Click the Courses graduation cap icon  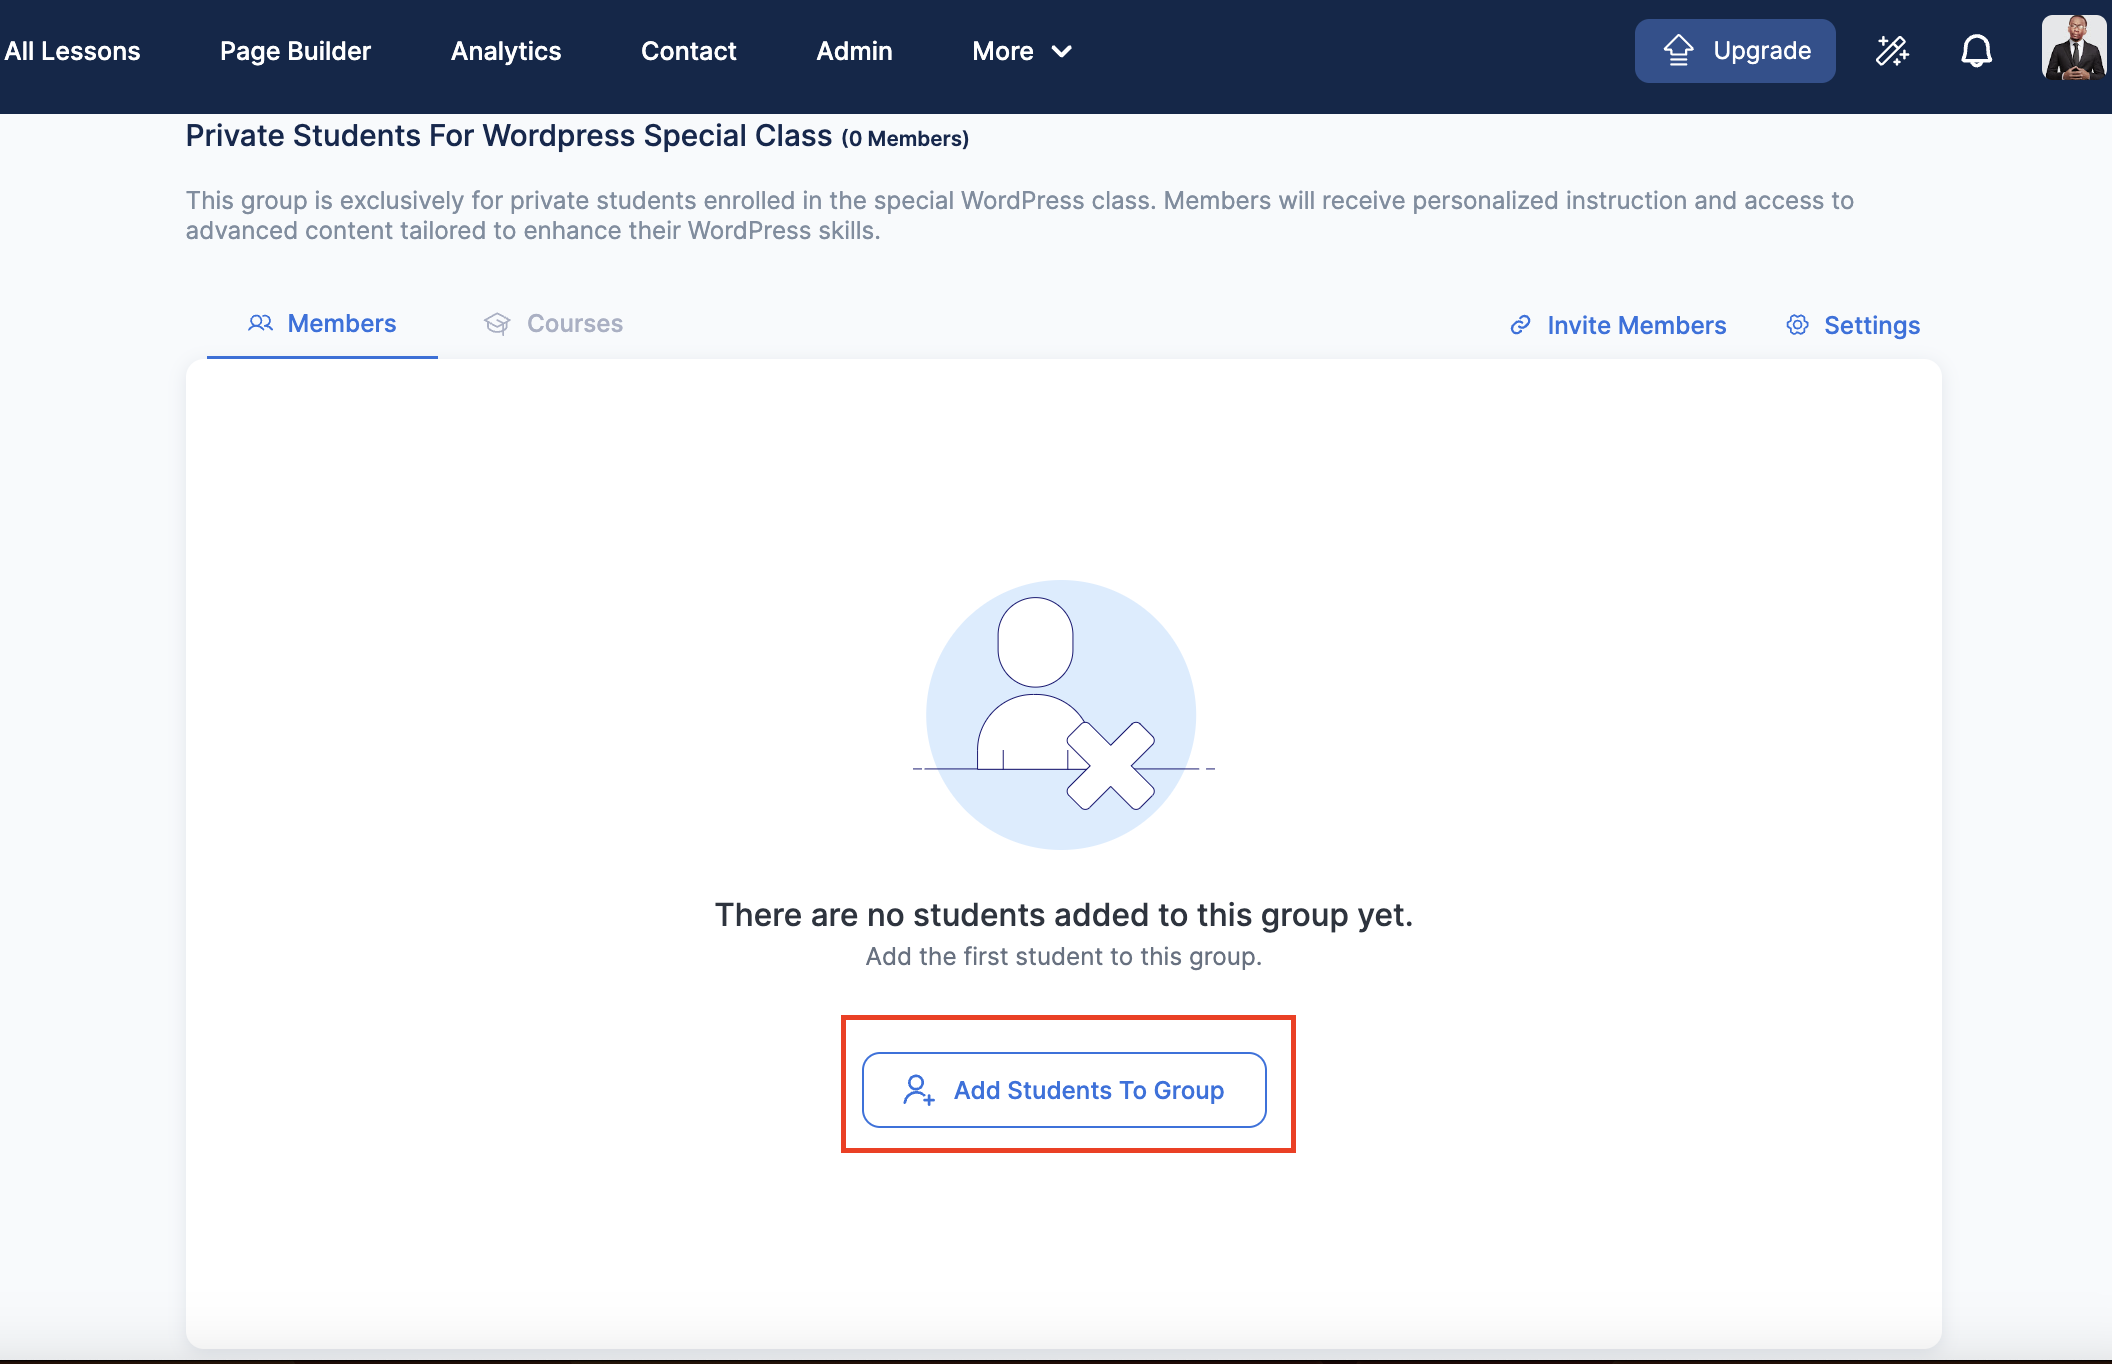click(x=497, y=324)
